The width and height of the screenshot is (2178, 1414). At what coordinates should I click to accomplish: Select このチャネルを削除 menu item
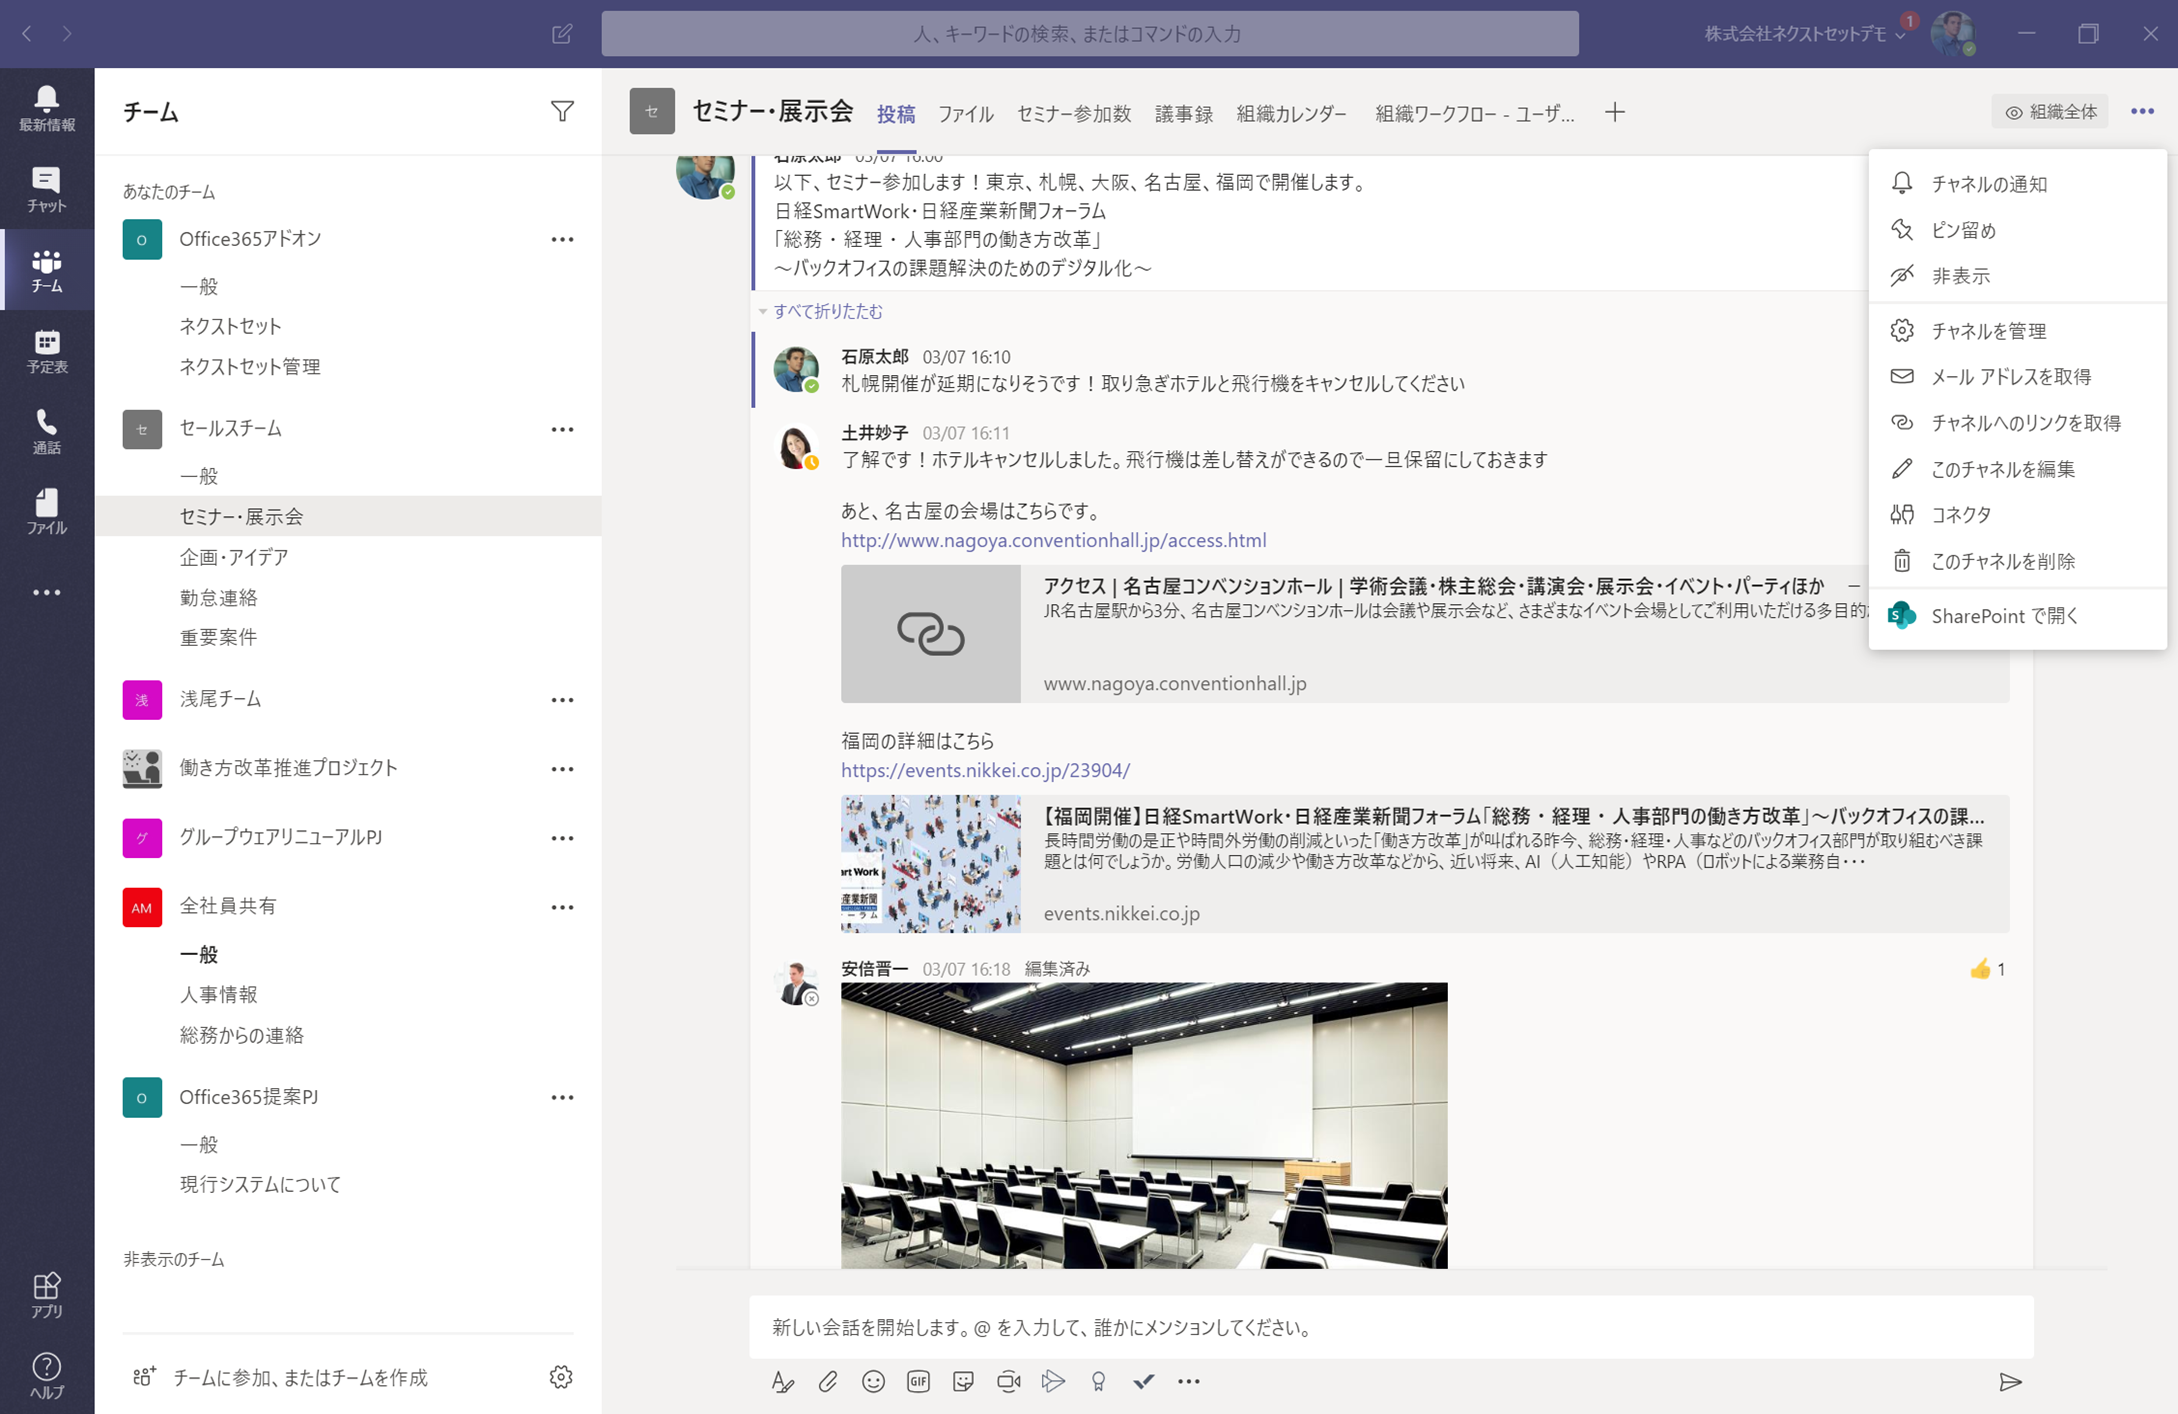pyautogui.click(x=2017, y=560)
